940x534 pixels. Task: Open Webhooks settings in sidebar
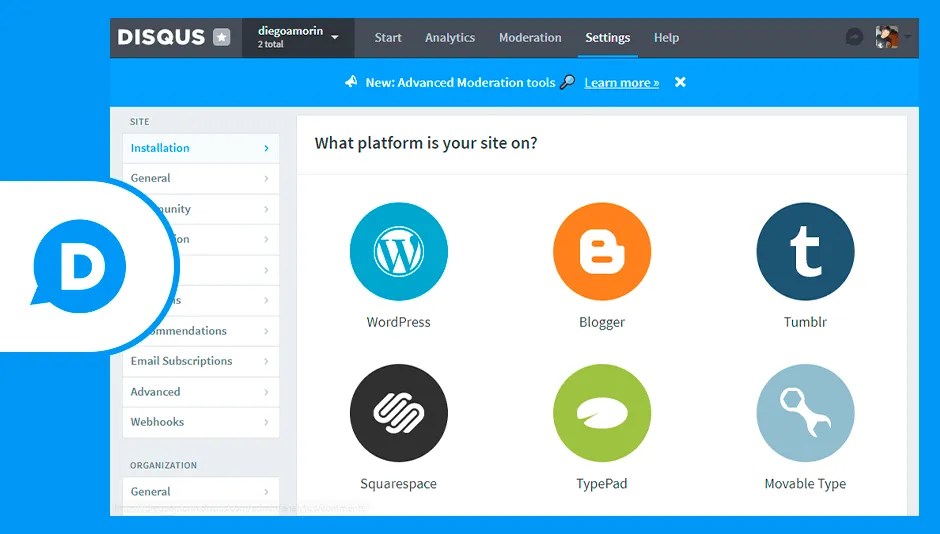click(x=201, y=422)
